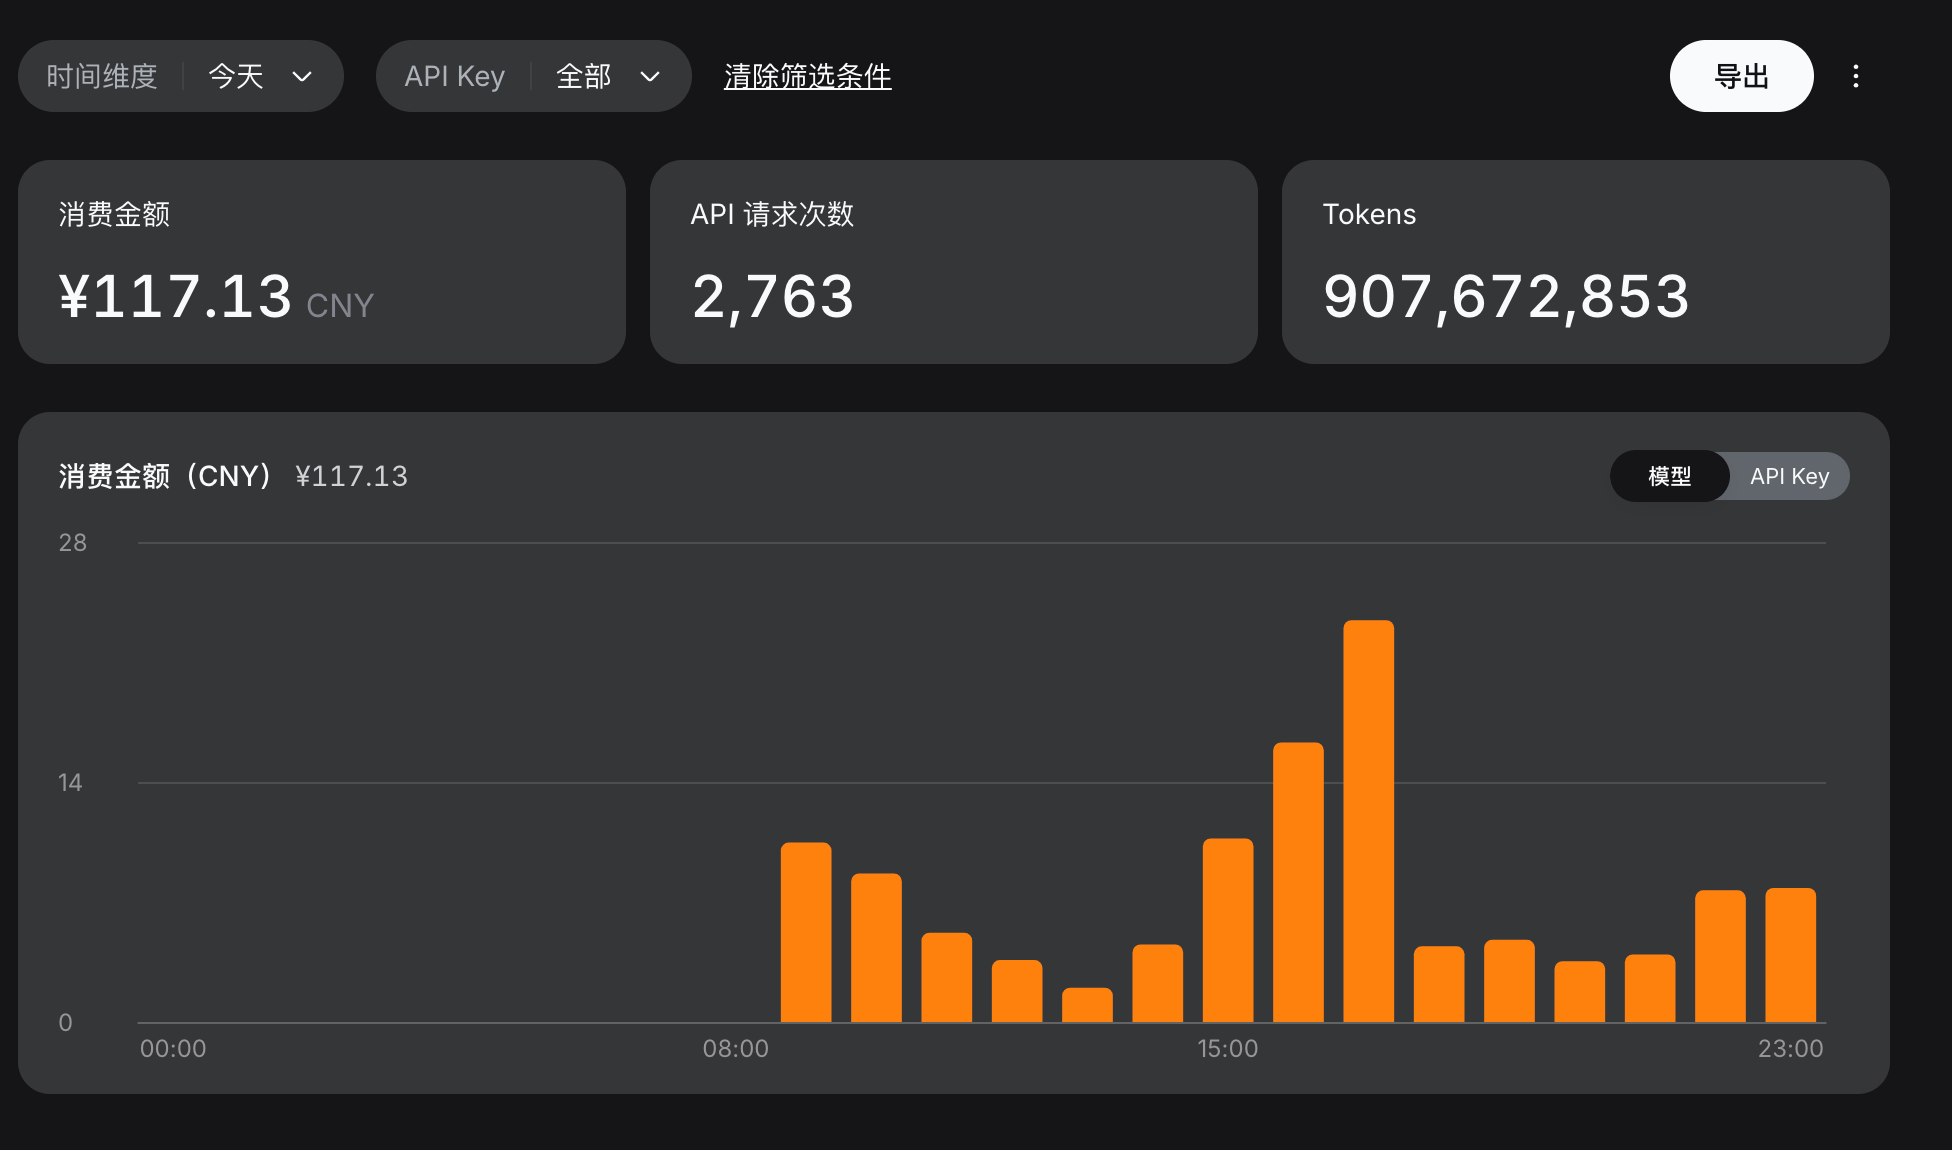Expand the 时间维度 time range dropdown

pos(181,76)
